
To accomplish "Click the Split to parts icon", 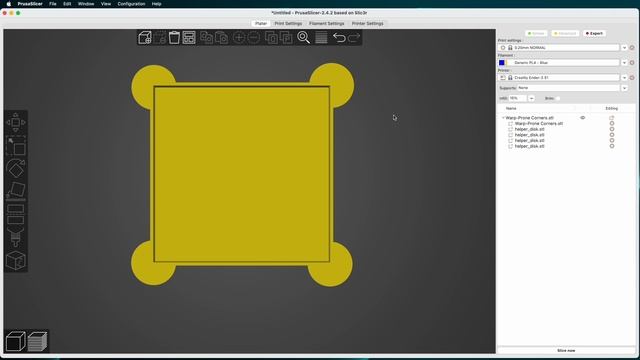I will 286,38.
